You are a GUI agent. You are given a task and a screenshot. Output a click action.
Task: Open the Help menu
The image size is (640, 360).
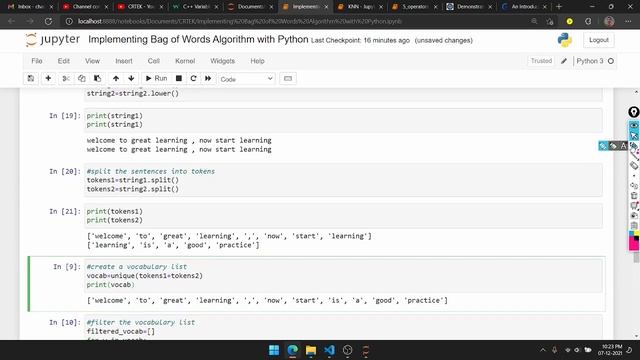tap(258, 61)
